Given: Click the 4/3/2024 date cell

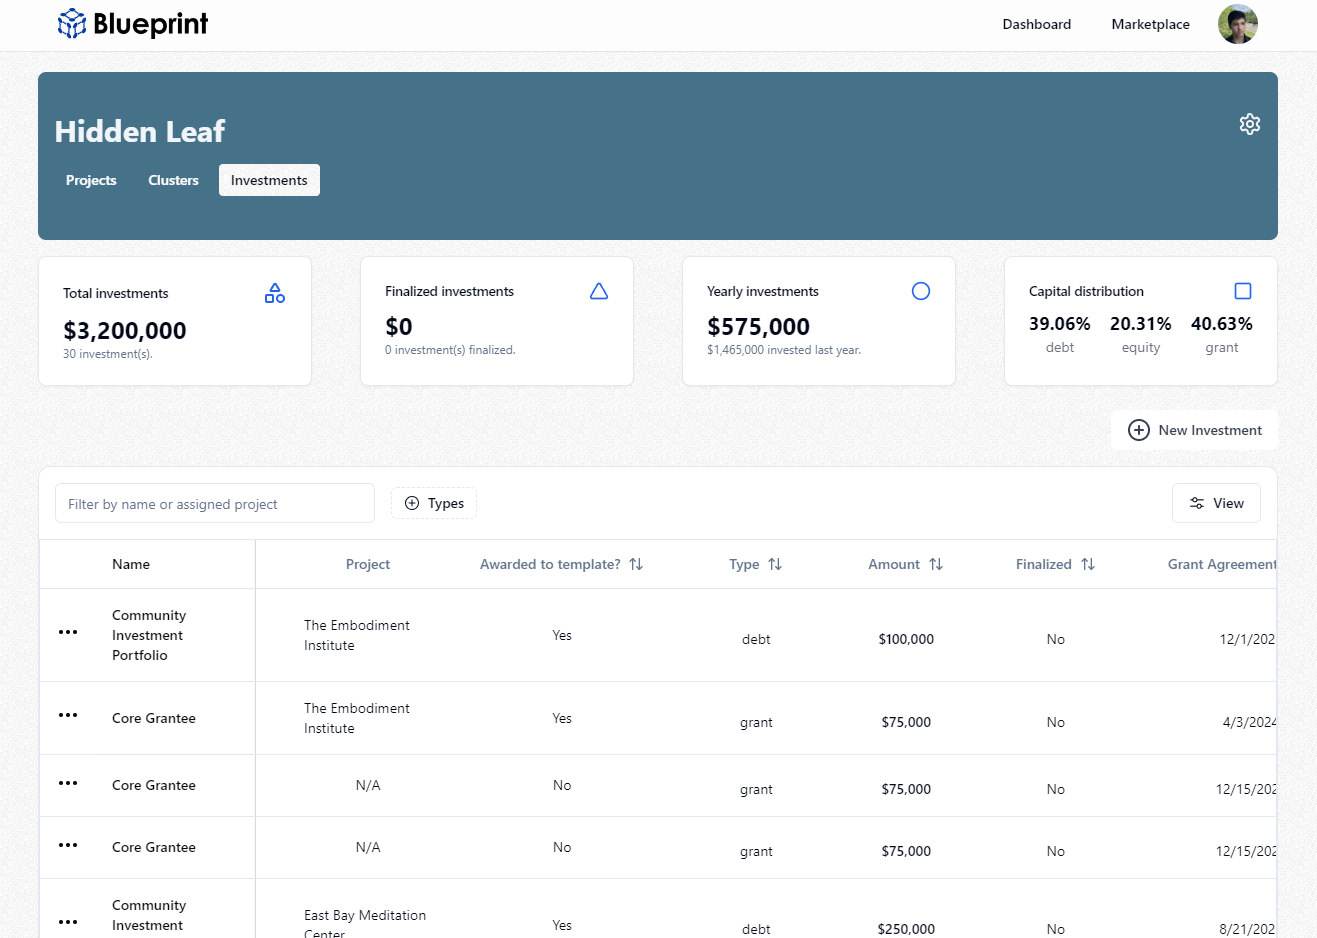Looking at the screenshot, I should [1249, 722].
